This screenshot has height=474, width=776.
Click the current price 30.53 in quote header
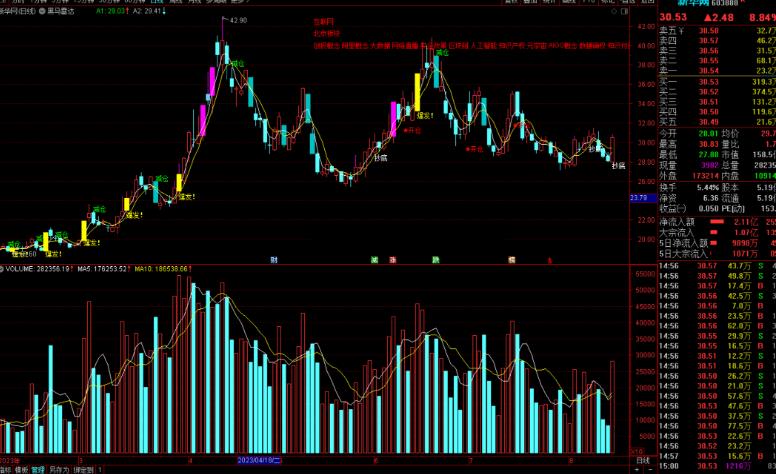tap(673, 17)
